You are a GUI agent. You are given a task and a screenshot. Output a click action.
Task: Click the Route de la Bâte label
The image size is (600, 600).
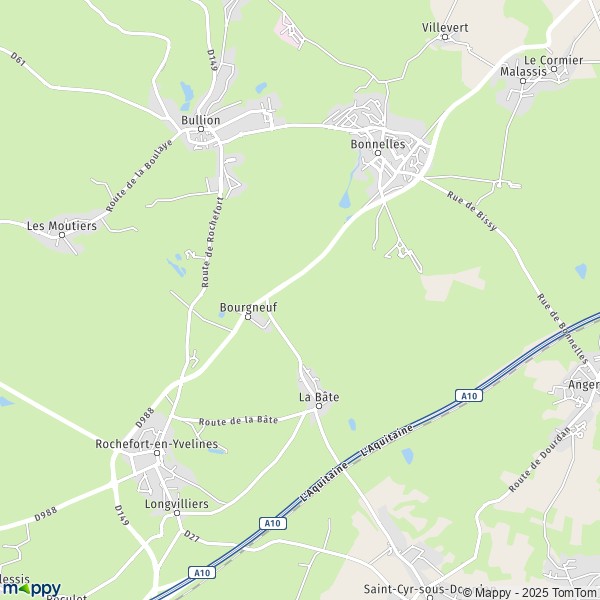pos(238,421)
